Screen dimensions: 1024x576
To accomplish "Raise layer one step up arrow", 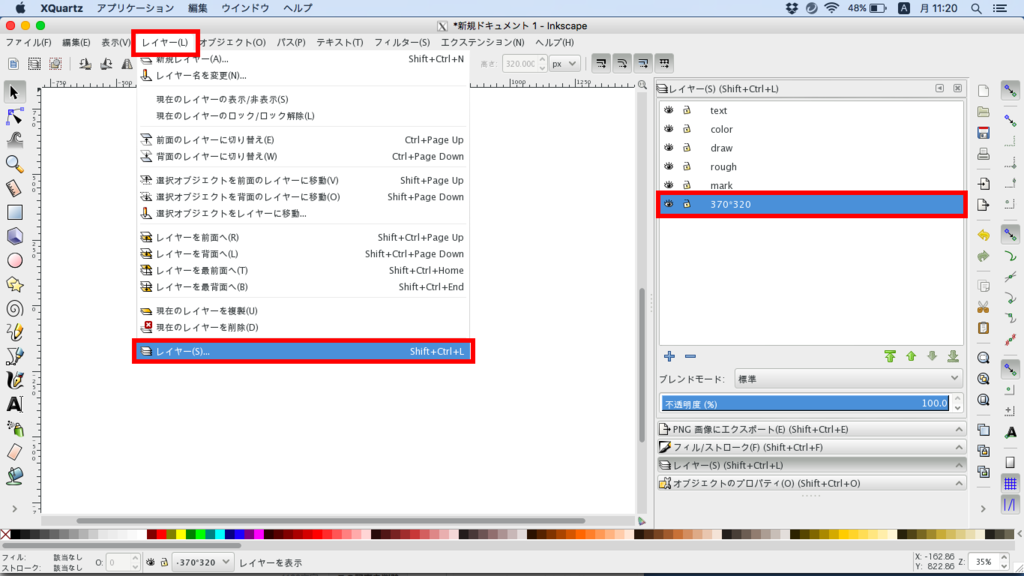I will click(x=911, y=357).
